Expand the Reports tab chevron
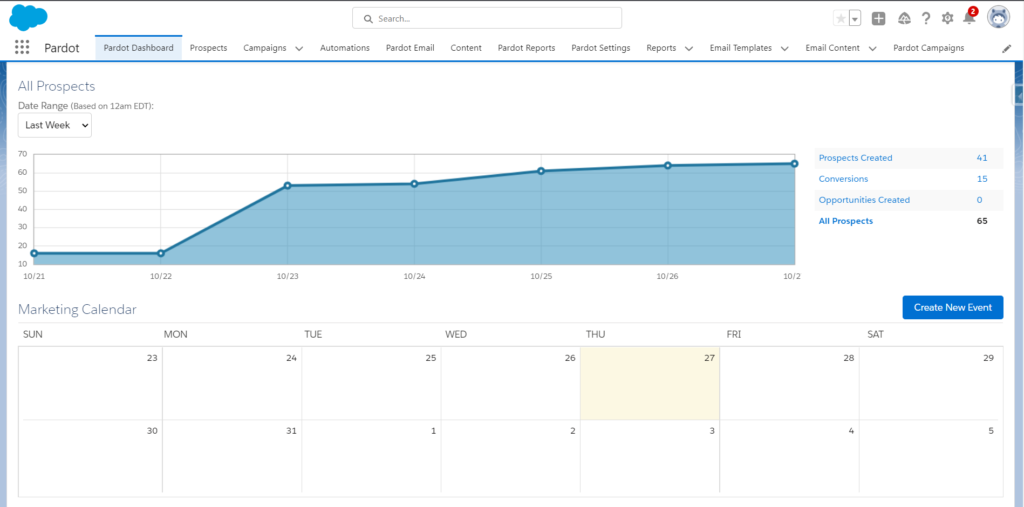 tap(689, 48)
